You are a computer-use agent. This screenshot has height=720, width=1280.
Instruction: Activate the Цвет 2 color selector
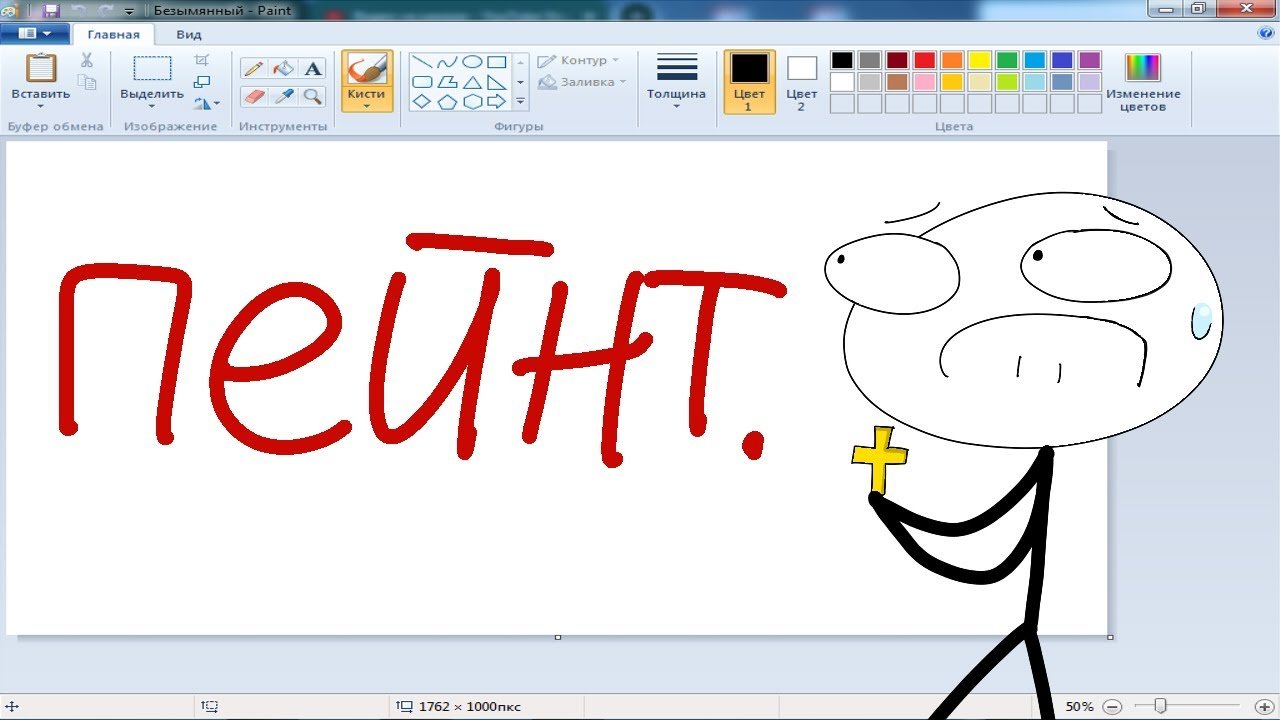pyautogui.click(x=801, y=82)
